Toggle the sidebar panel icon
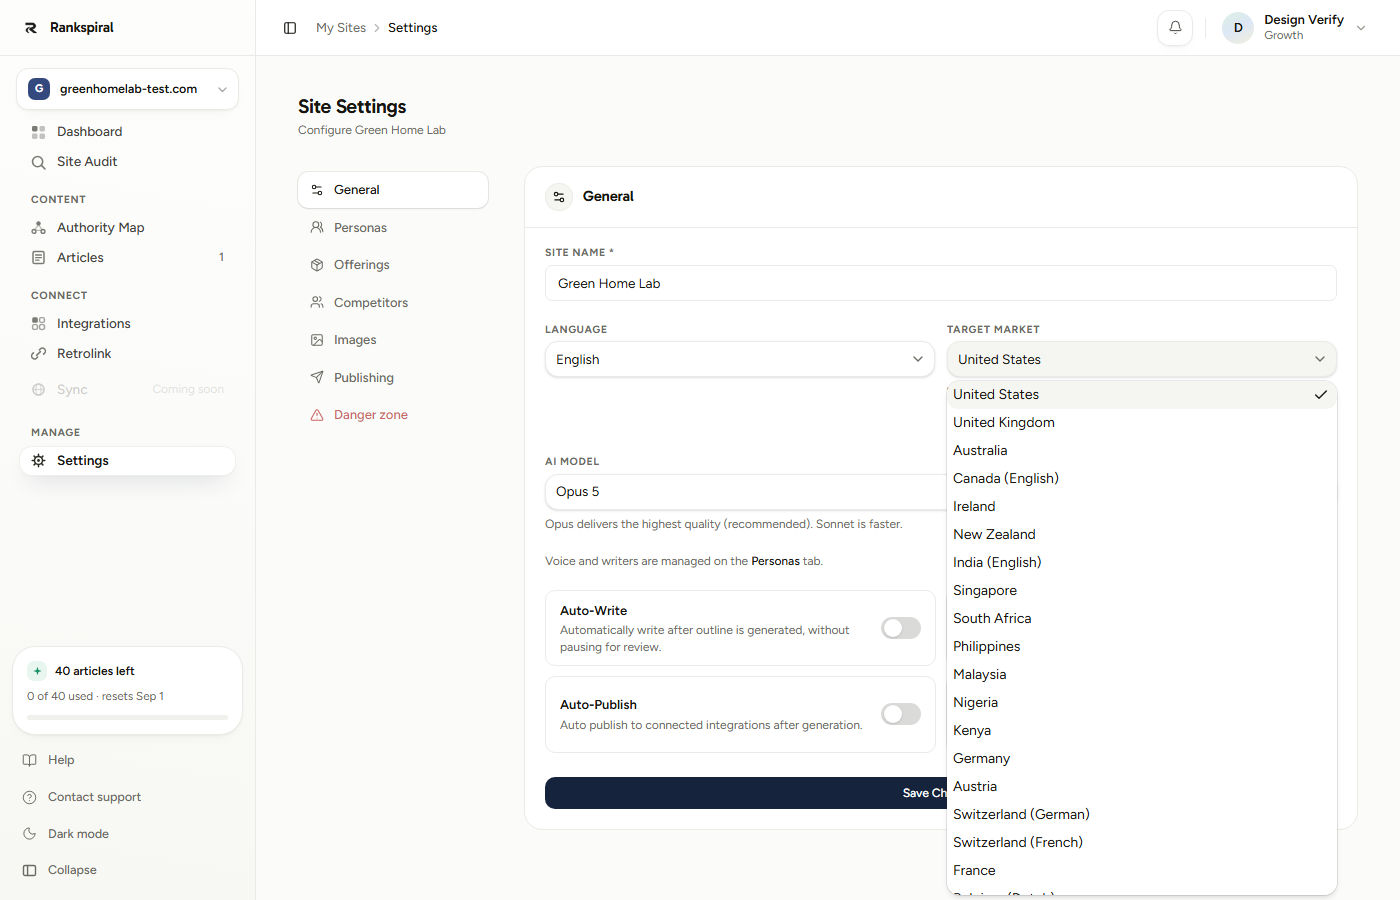Viewport: 1400px width, 900px height. 290,28
